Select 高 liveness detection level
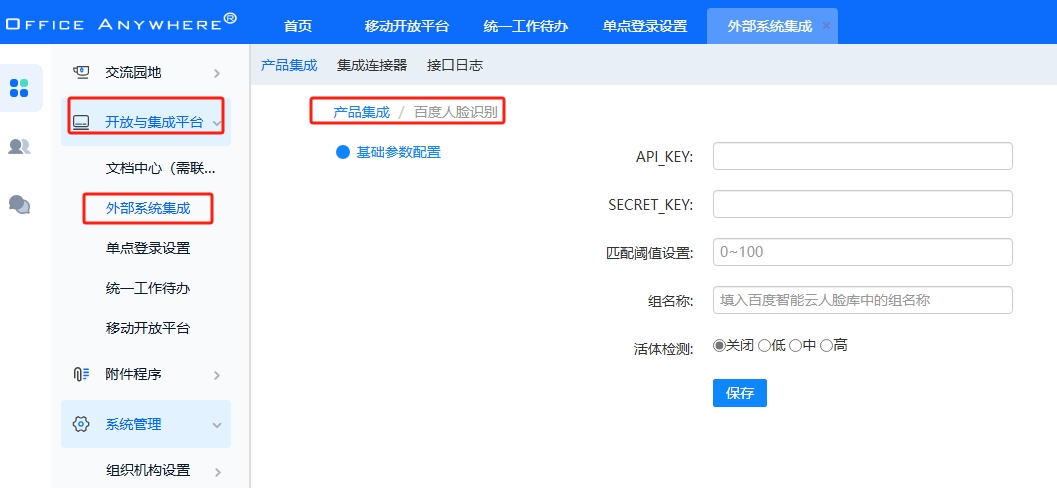Image resolution: width=1057 pixels, height=488 pixels. coord(826,346)
